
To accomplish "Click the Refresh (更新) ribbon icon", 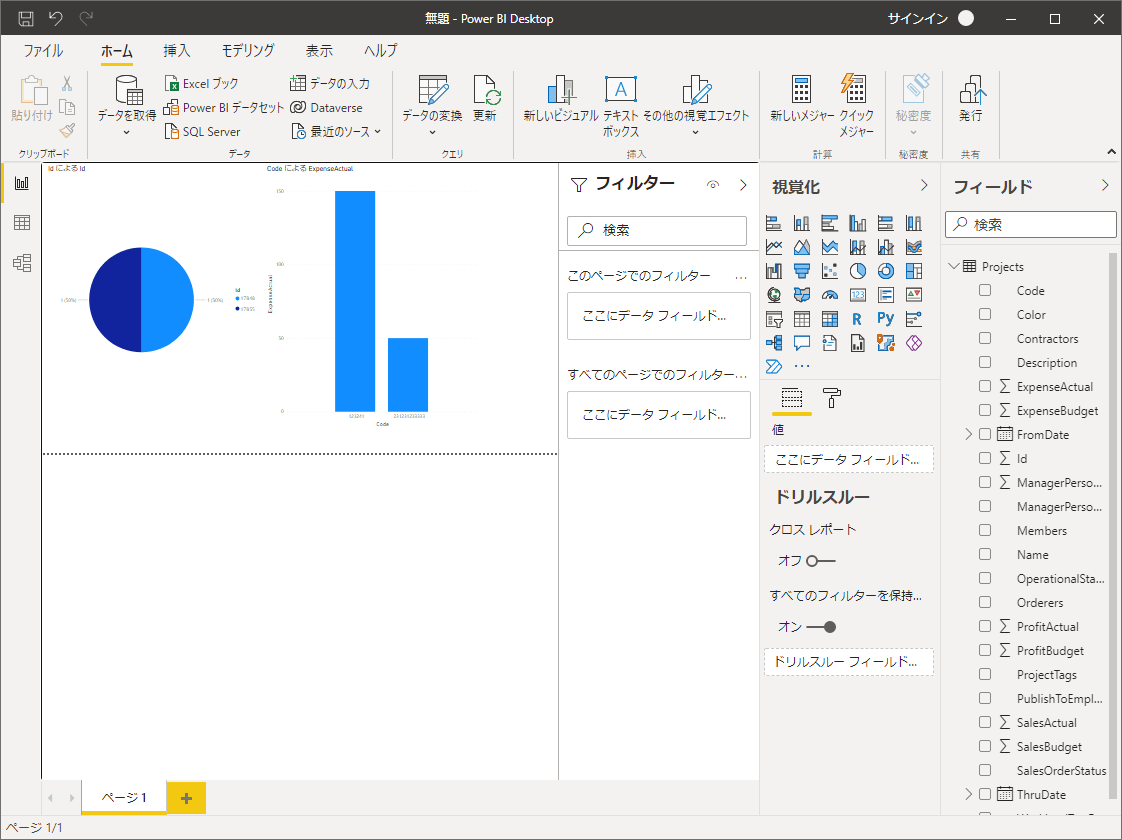I will [485, 99].
